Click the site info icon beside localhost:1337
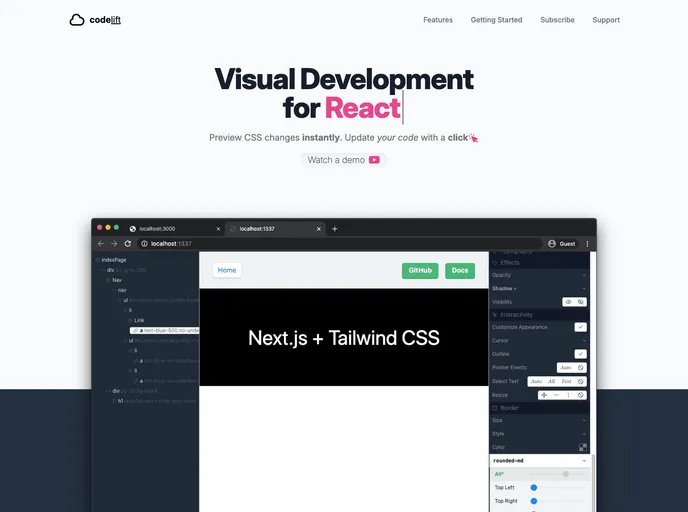 click(144, 243)
